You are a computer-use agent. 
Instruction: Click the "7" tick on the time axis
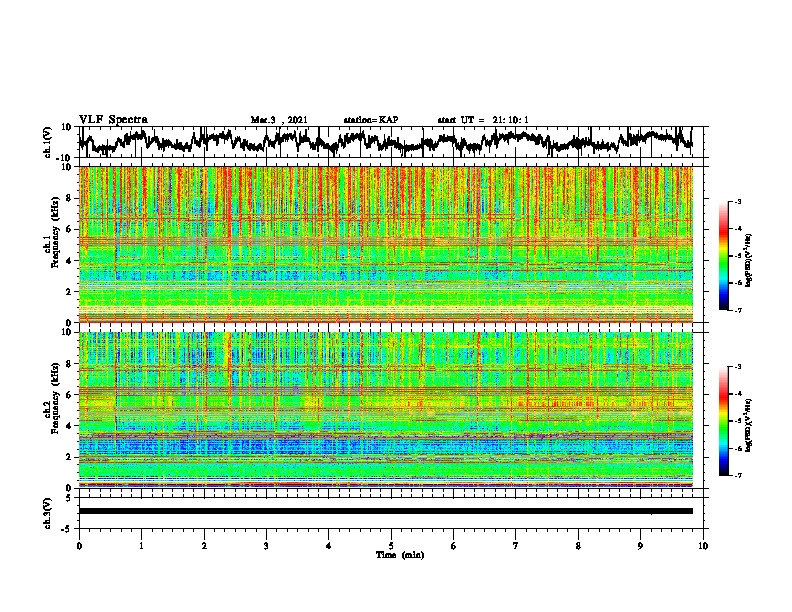pyautogui.click(x=516, y=546)
